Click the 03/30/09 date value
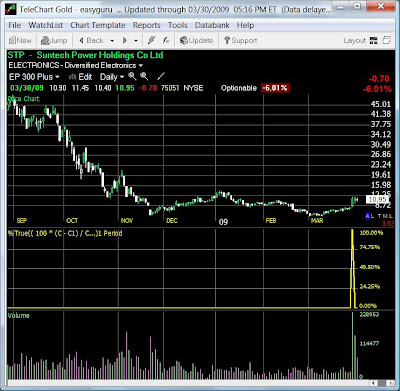400x391 pixels. [27, 88]
